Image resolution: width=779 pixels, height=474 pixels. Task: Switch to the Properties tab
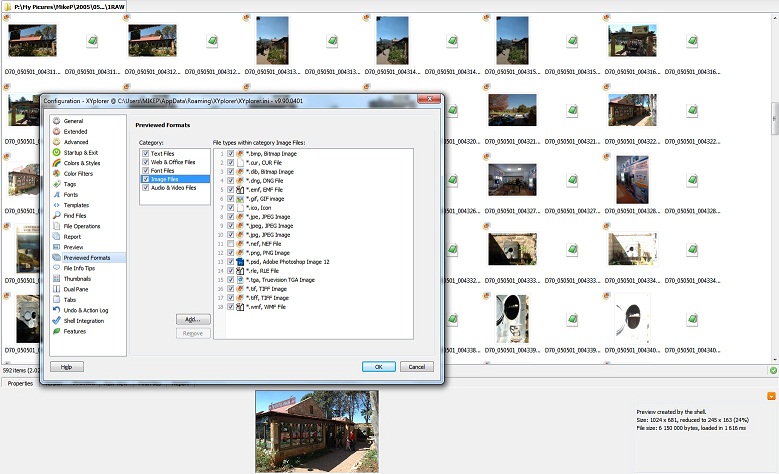click(20, 383)
